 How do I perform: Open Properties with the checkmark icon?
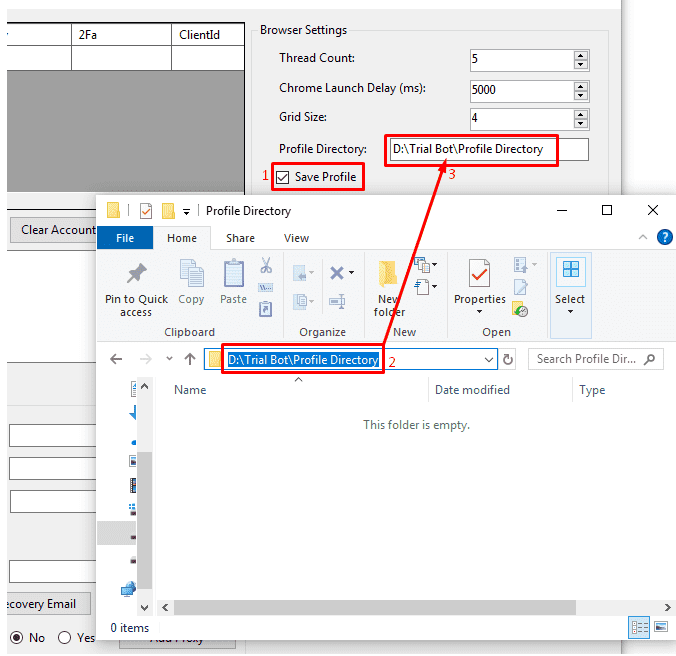tap(479, 273)
